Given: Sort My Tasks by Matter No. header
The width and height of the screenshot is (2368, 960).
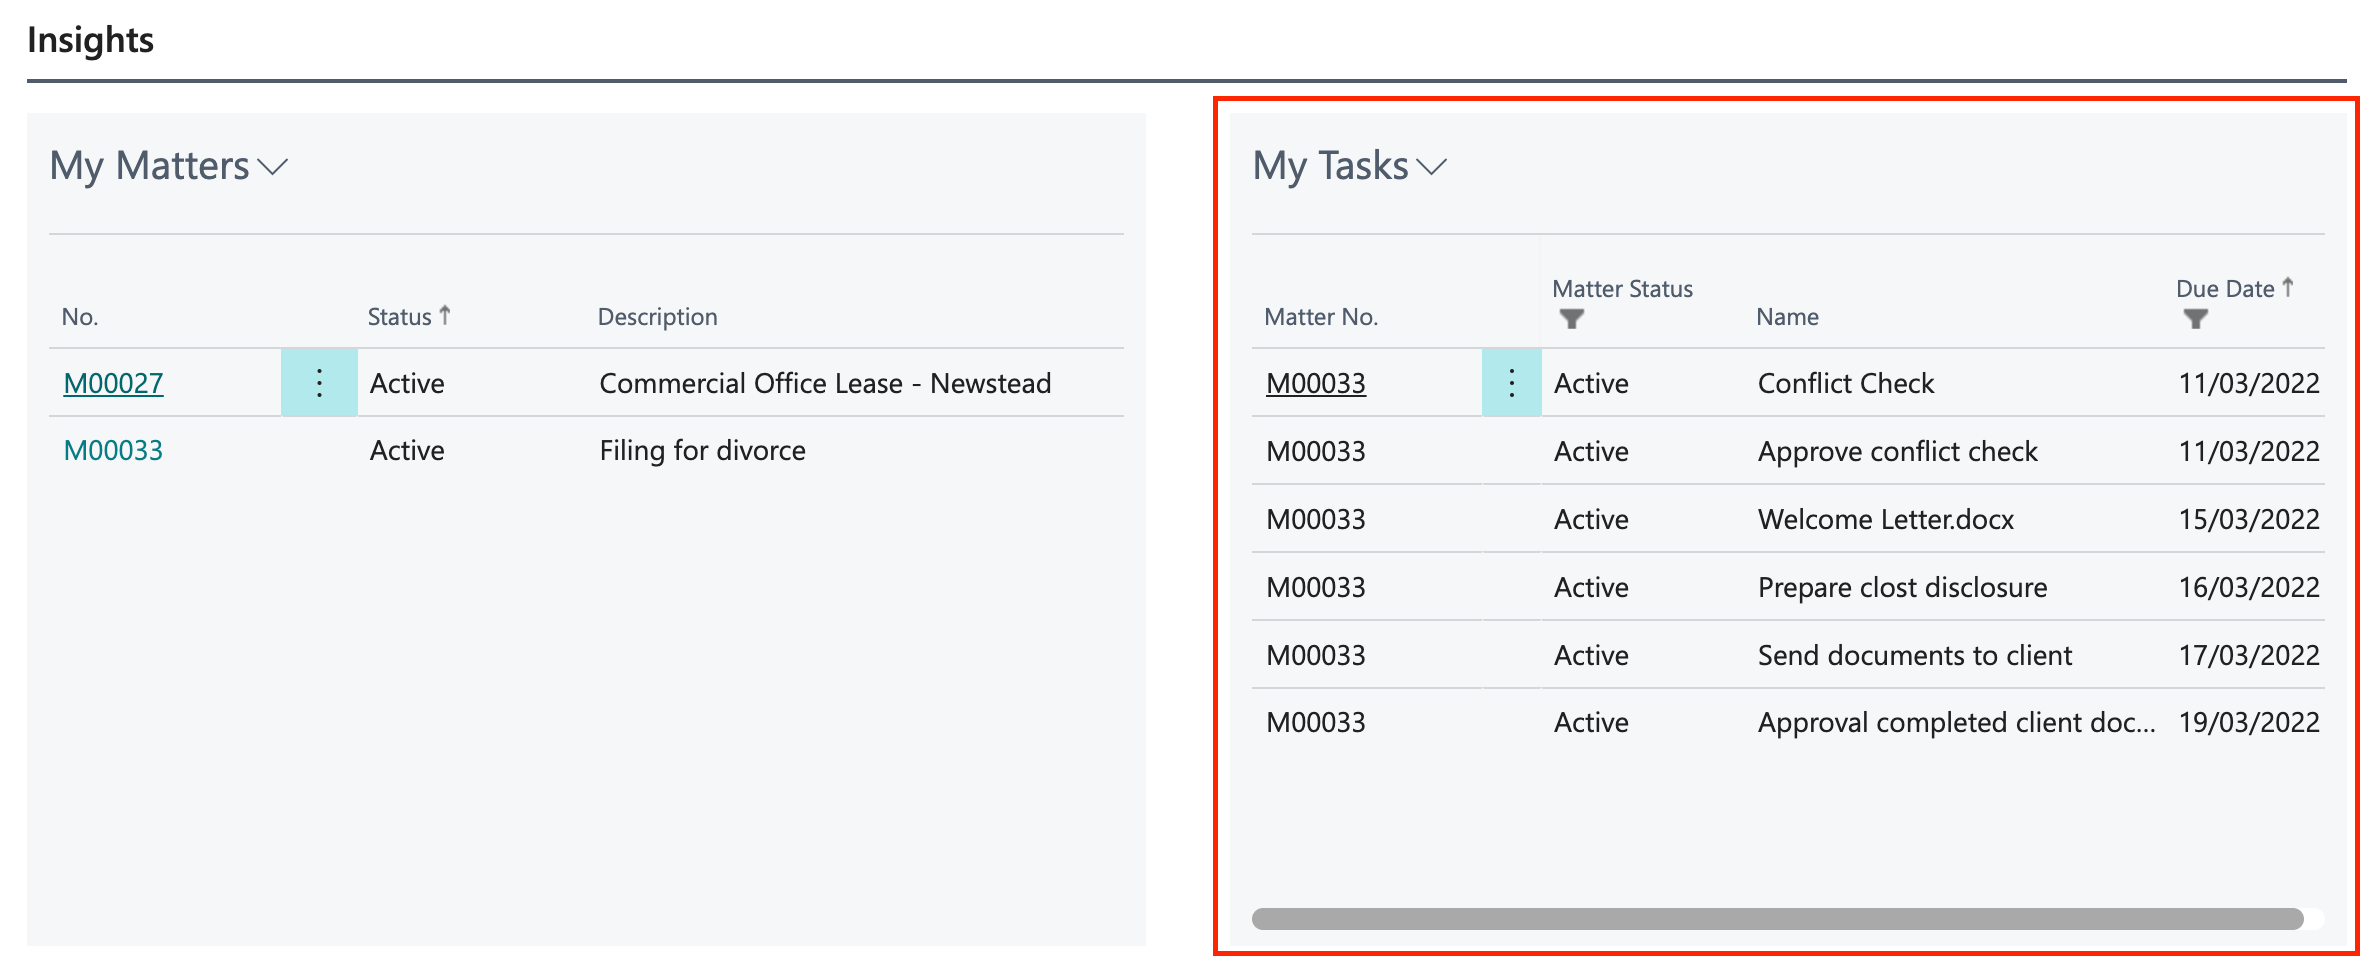Looking at the screenshot, I should point(1320,317).
